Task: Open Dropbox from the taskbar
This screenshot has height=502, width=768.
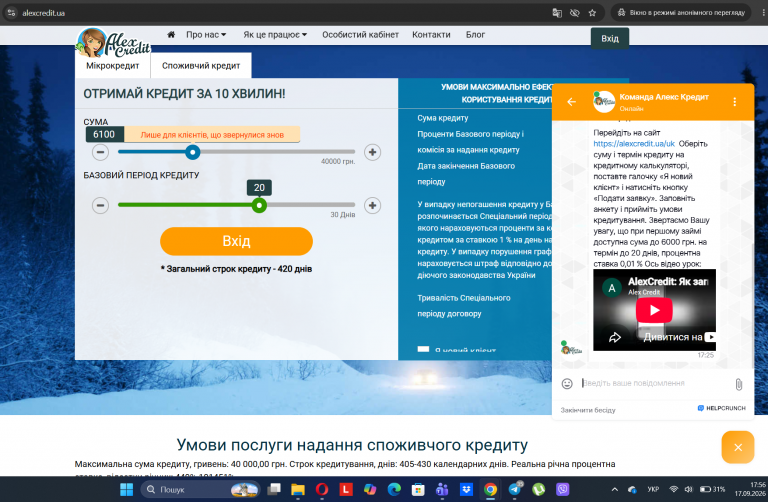Action: click(466, 489)
